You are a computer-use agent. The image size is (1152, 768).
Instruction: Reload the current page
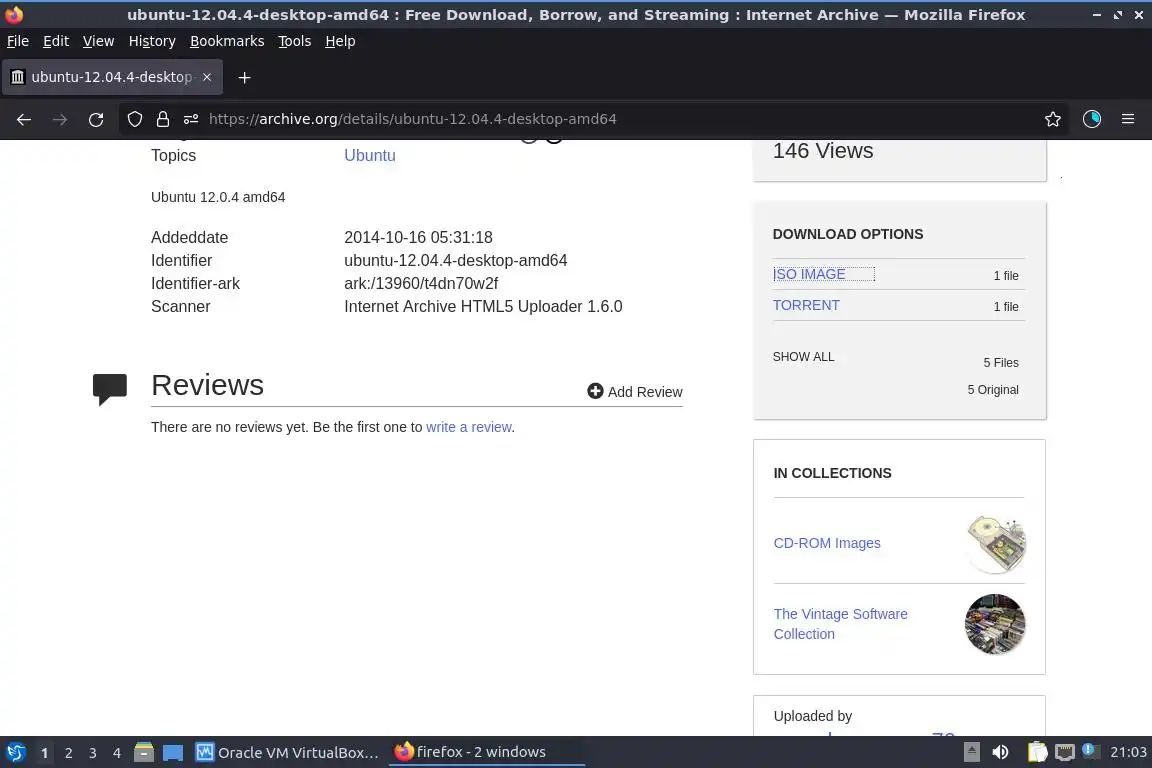pyautogui.click(x=96, y=119)
